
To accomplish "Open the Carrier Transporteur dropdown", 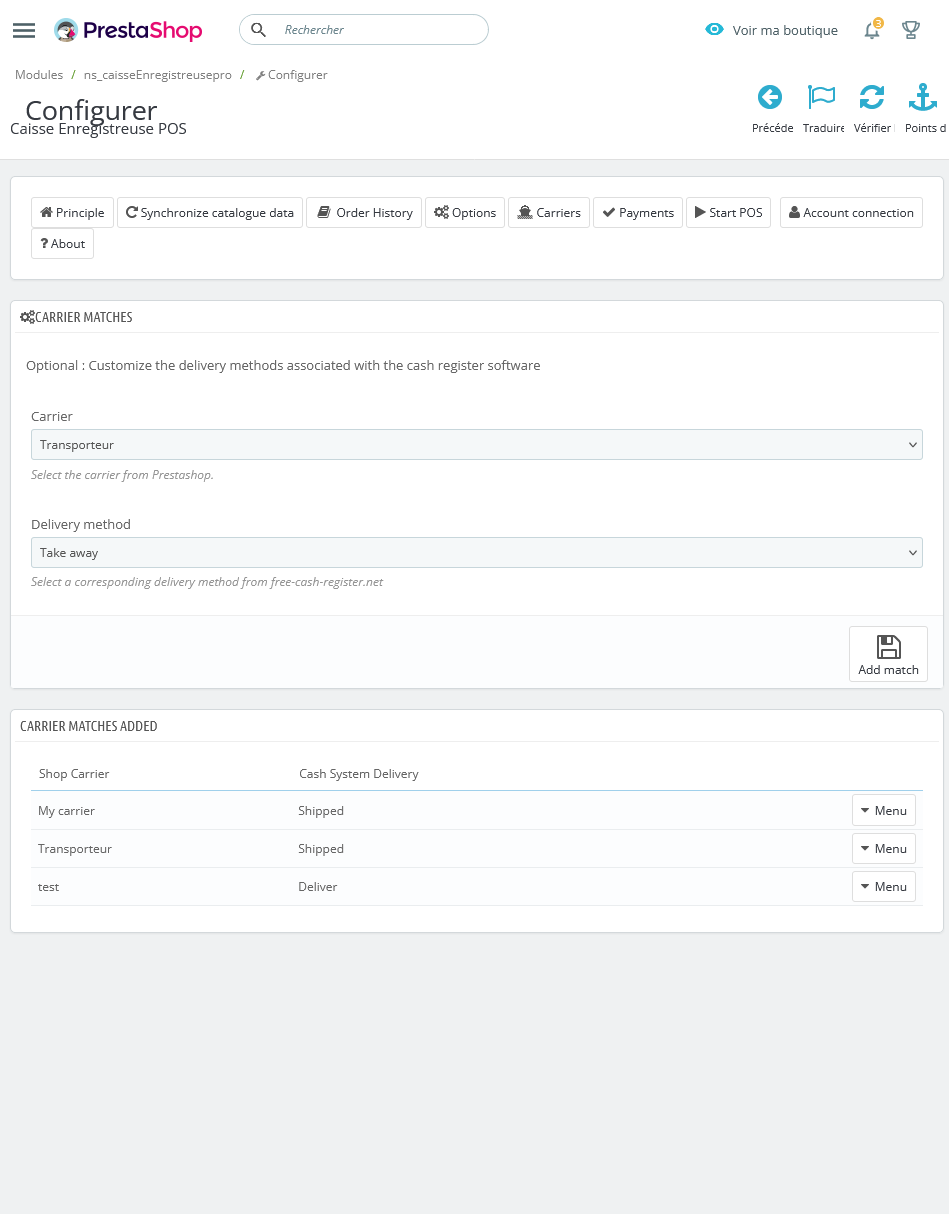I will 476,444.
